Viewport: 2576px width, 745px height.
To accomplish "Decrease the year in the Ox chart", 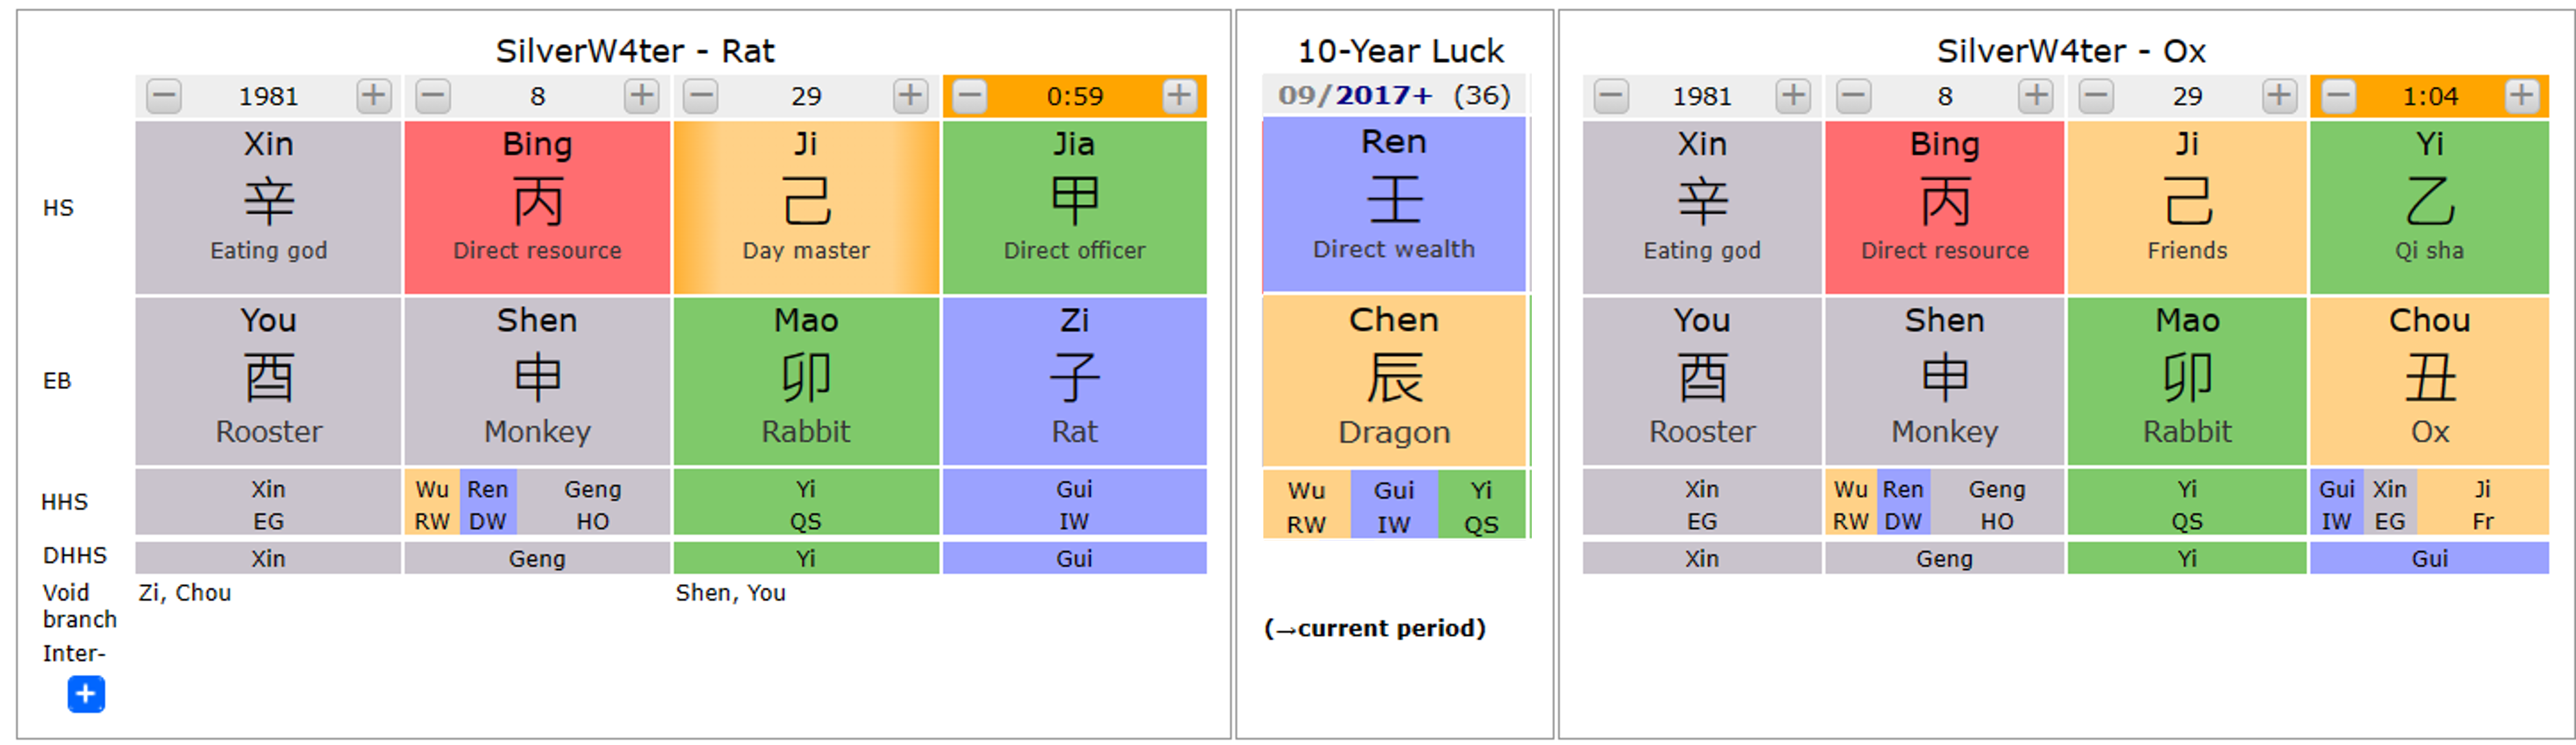I will tap(1610, 96).
